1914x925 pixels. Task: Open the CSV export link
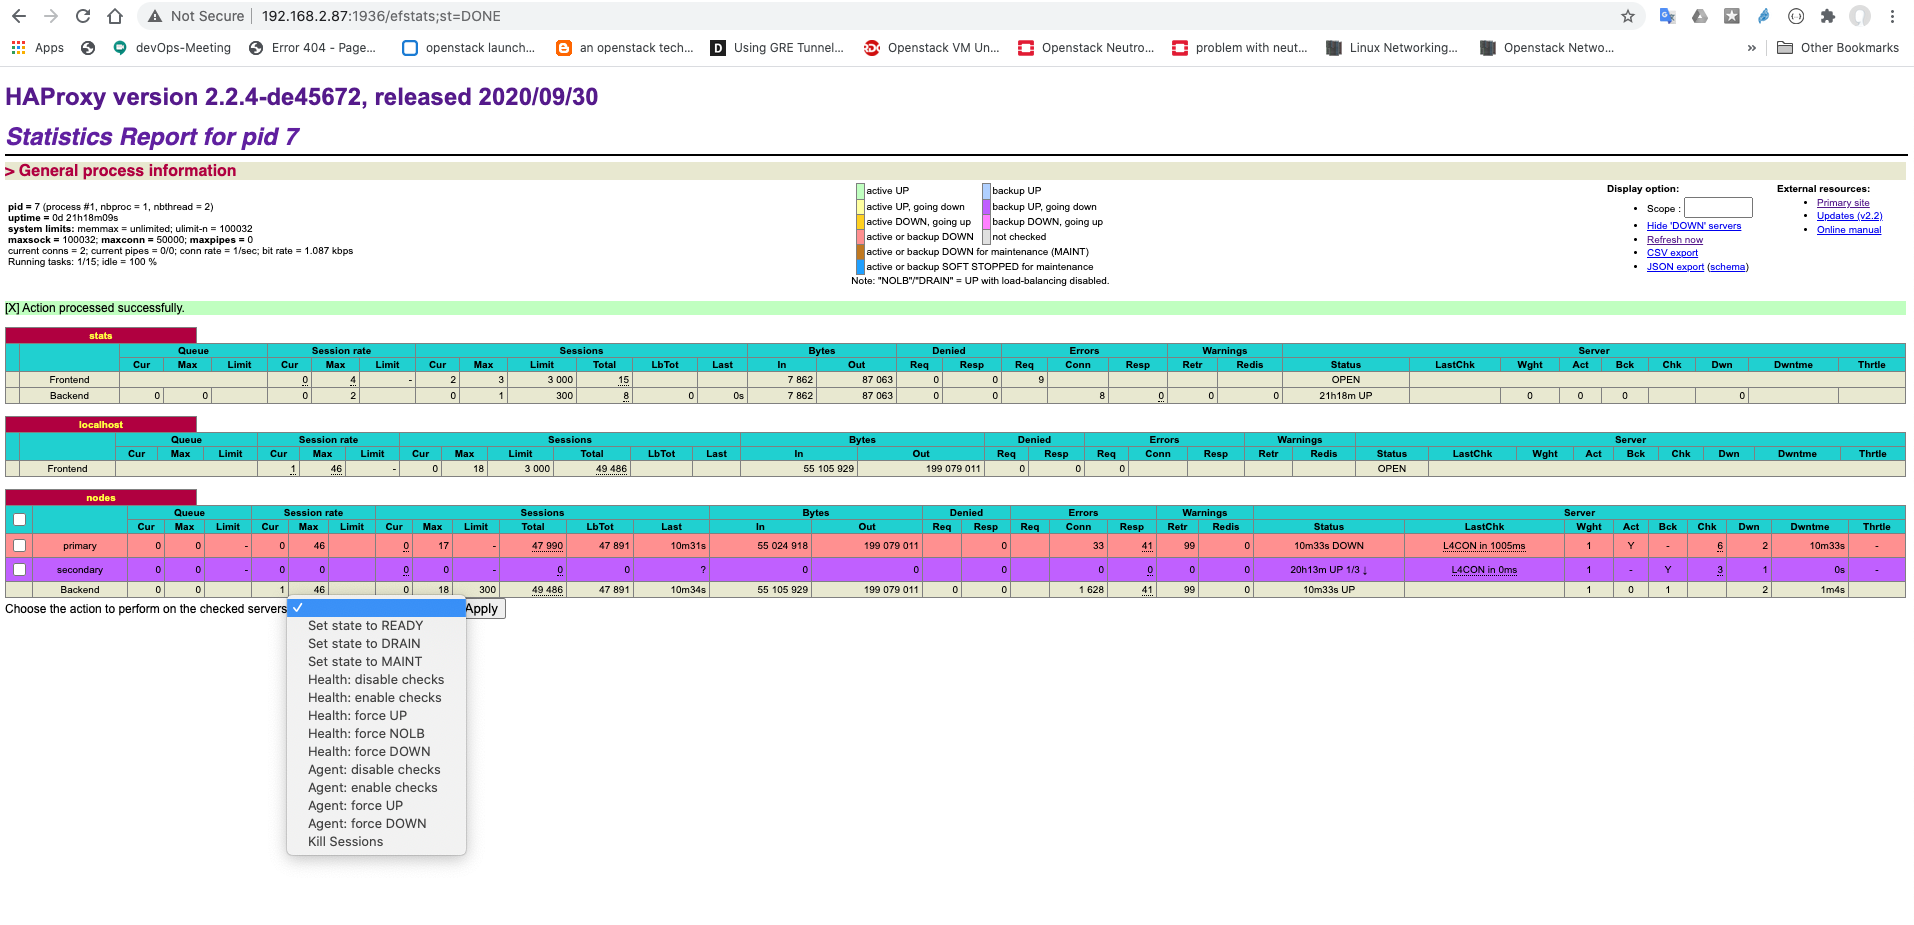click(1671, 253)
